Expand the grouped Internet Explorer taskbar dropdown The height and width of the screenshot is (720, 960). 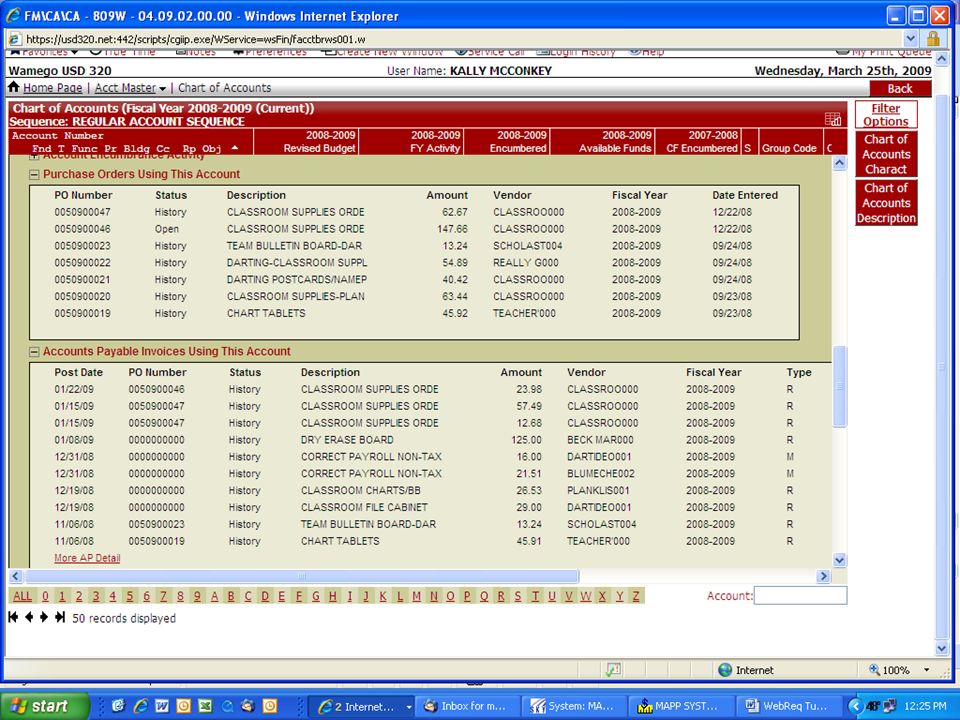coord(408,707)
